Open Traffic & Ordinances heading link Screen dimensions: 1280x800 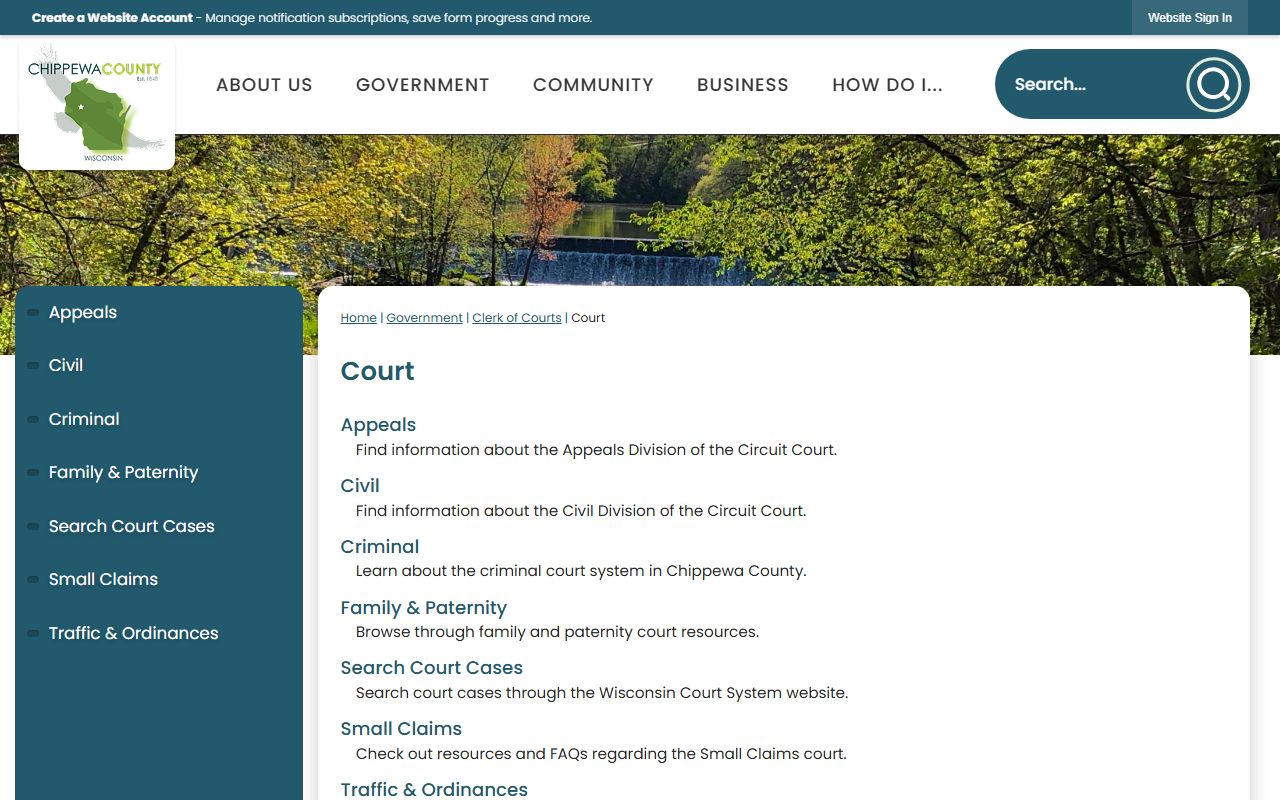click(434, 789)
